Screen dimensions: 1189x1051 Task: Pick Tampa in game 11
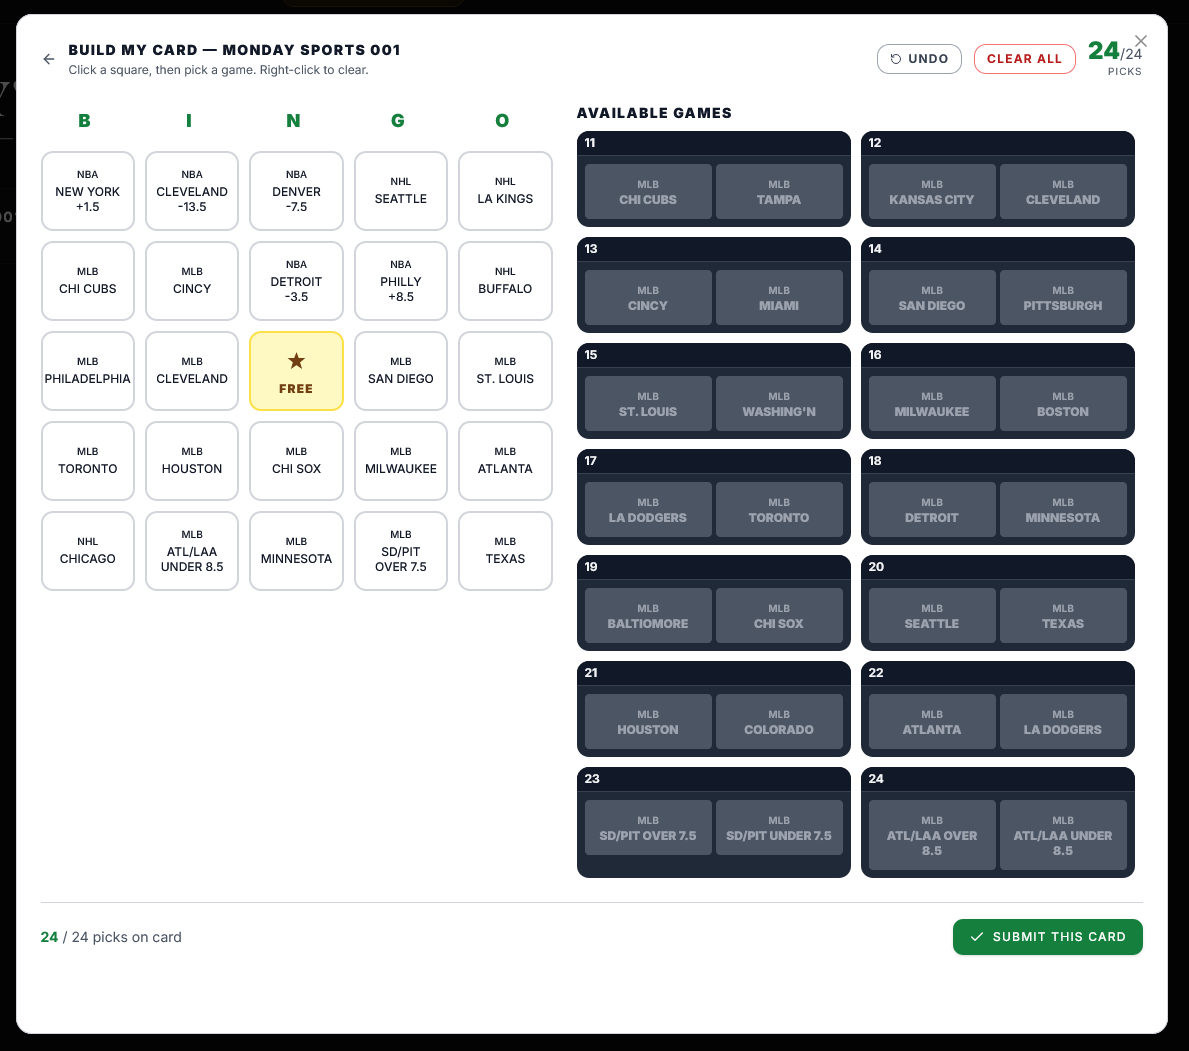tap(779, 192)
